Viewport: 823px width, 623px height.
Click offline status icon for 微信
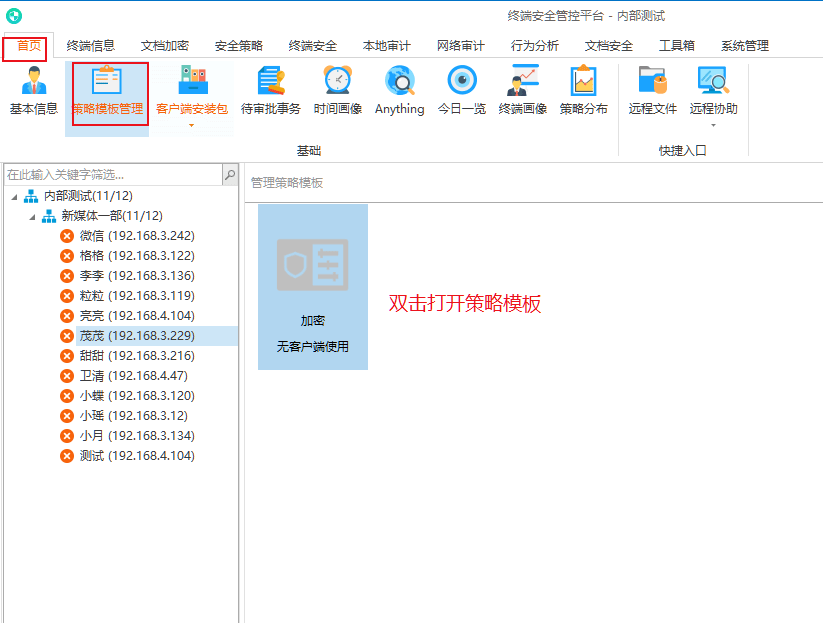pos(67,236)
